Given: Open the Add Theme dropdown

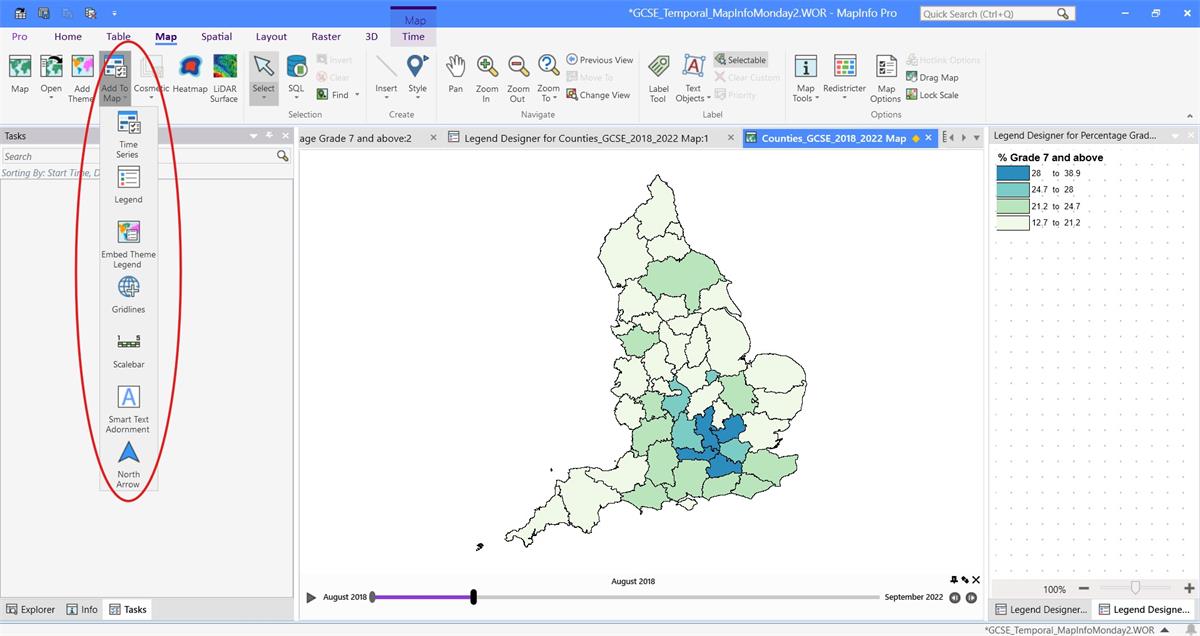Looking at the screenshot, I should 82,77.
